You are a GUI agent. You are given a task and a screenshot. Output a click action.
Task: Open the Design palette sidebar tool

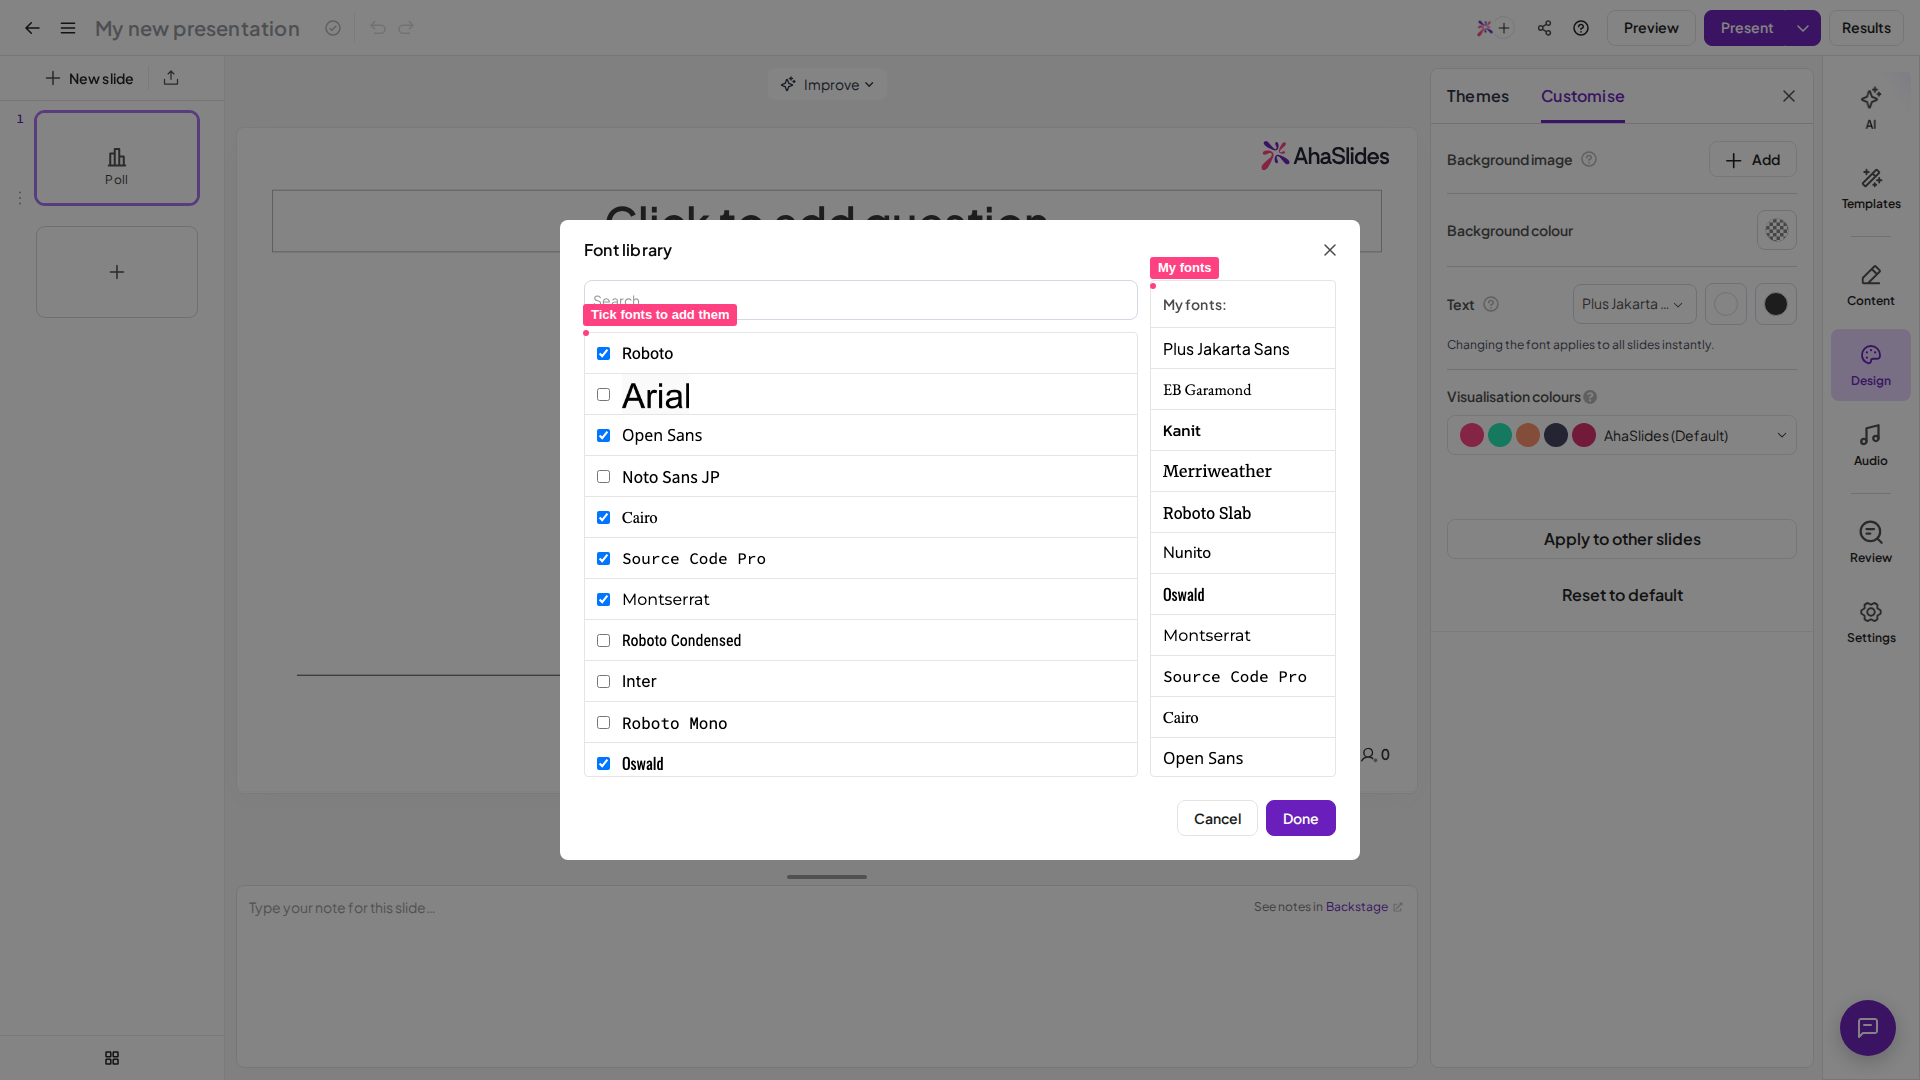[x=1870, y=365]
